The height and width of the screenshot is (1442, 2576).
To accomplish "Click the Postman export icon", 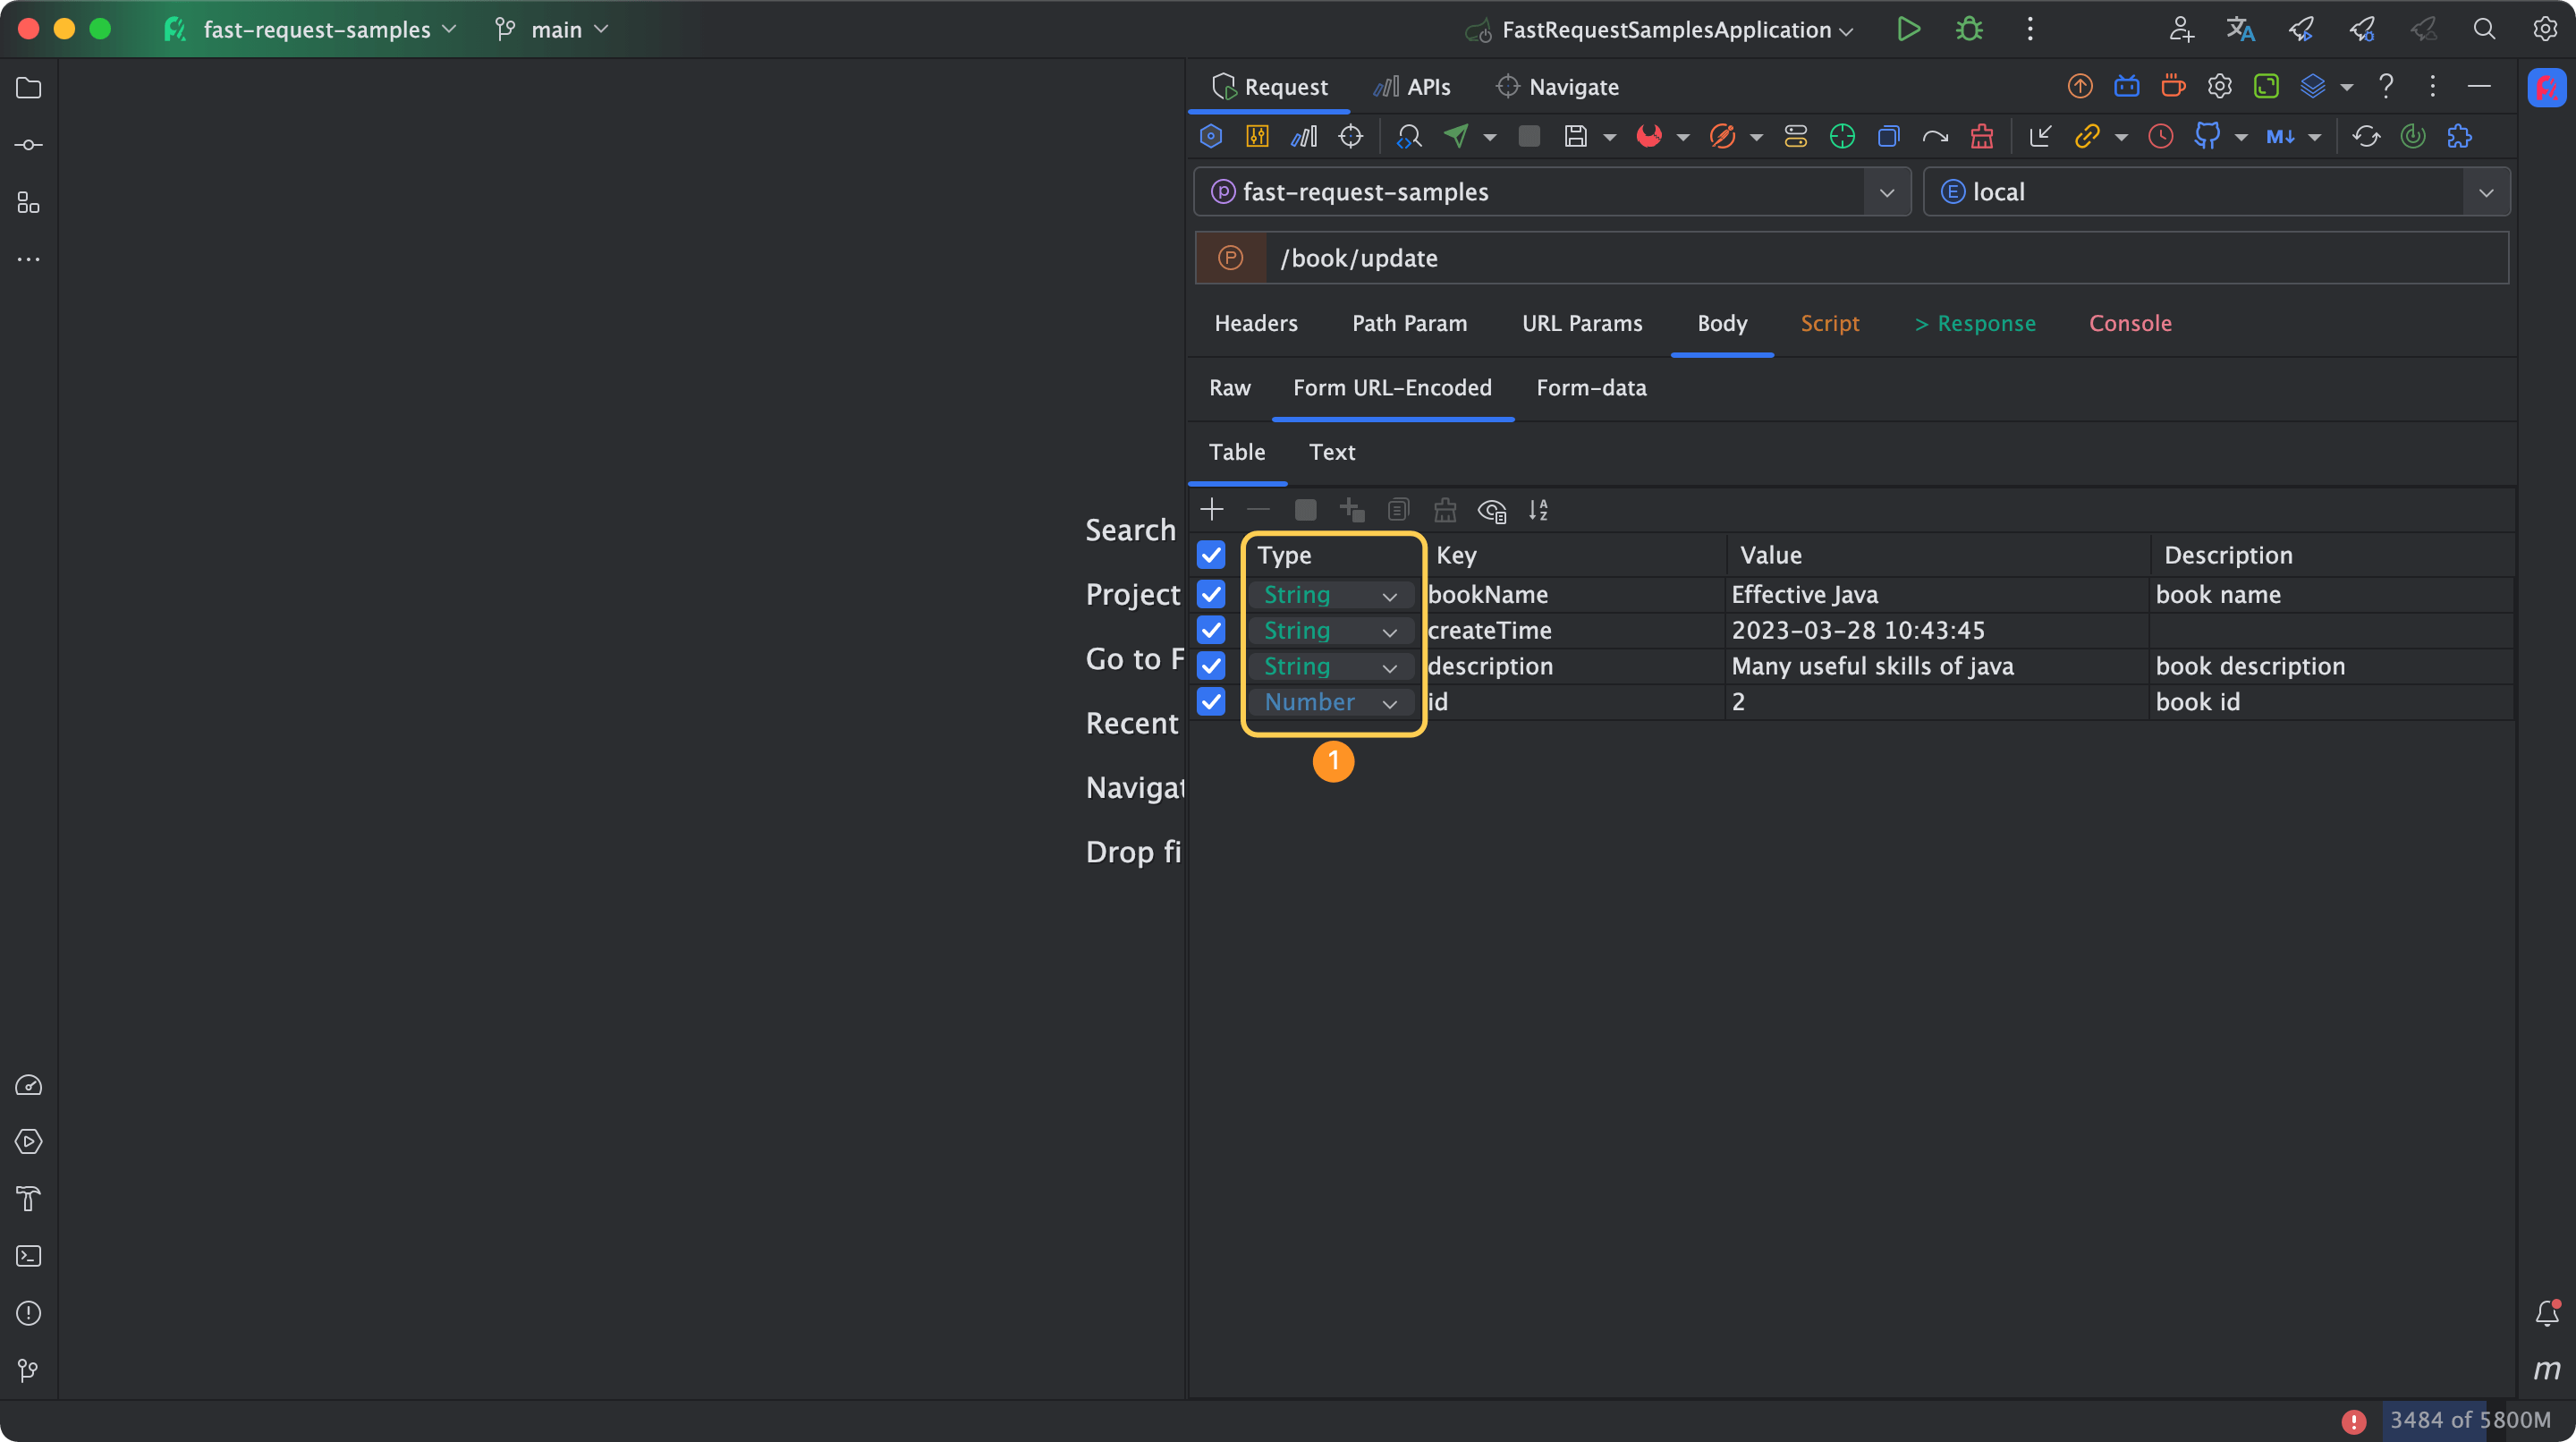I will click(1722, 136).
